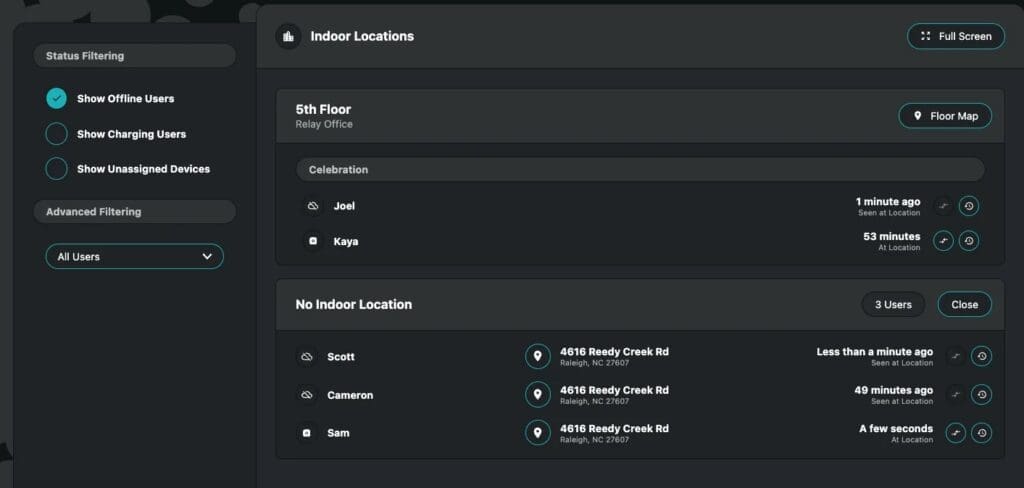Select user Sam in the list
Screen dimensions: 1024x488
tap(338, 432)
